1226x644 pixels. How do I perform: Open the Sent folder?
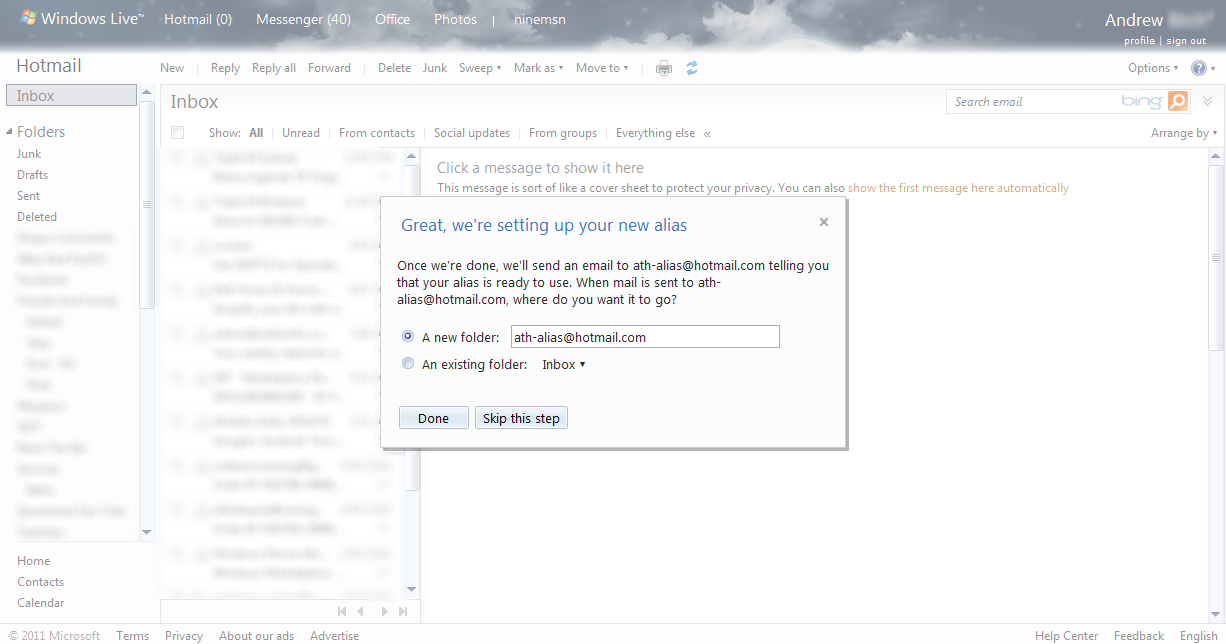(x=28, y=196)
